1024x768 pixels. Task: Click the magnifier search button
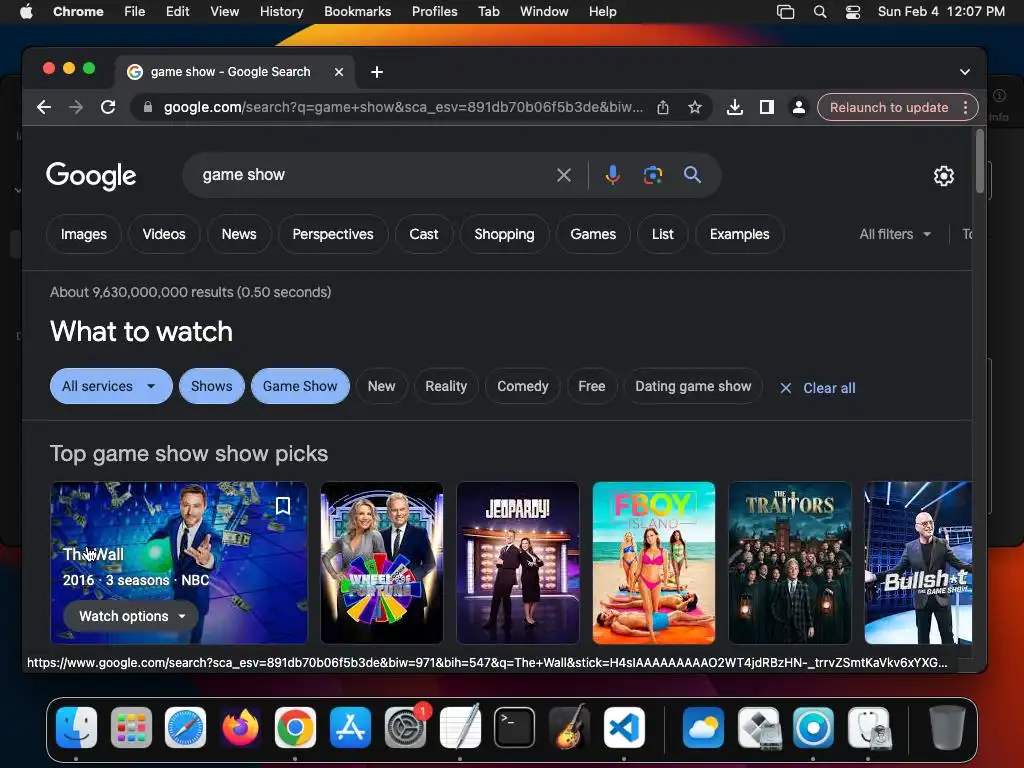pos(692,175)
